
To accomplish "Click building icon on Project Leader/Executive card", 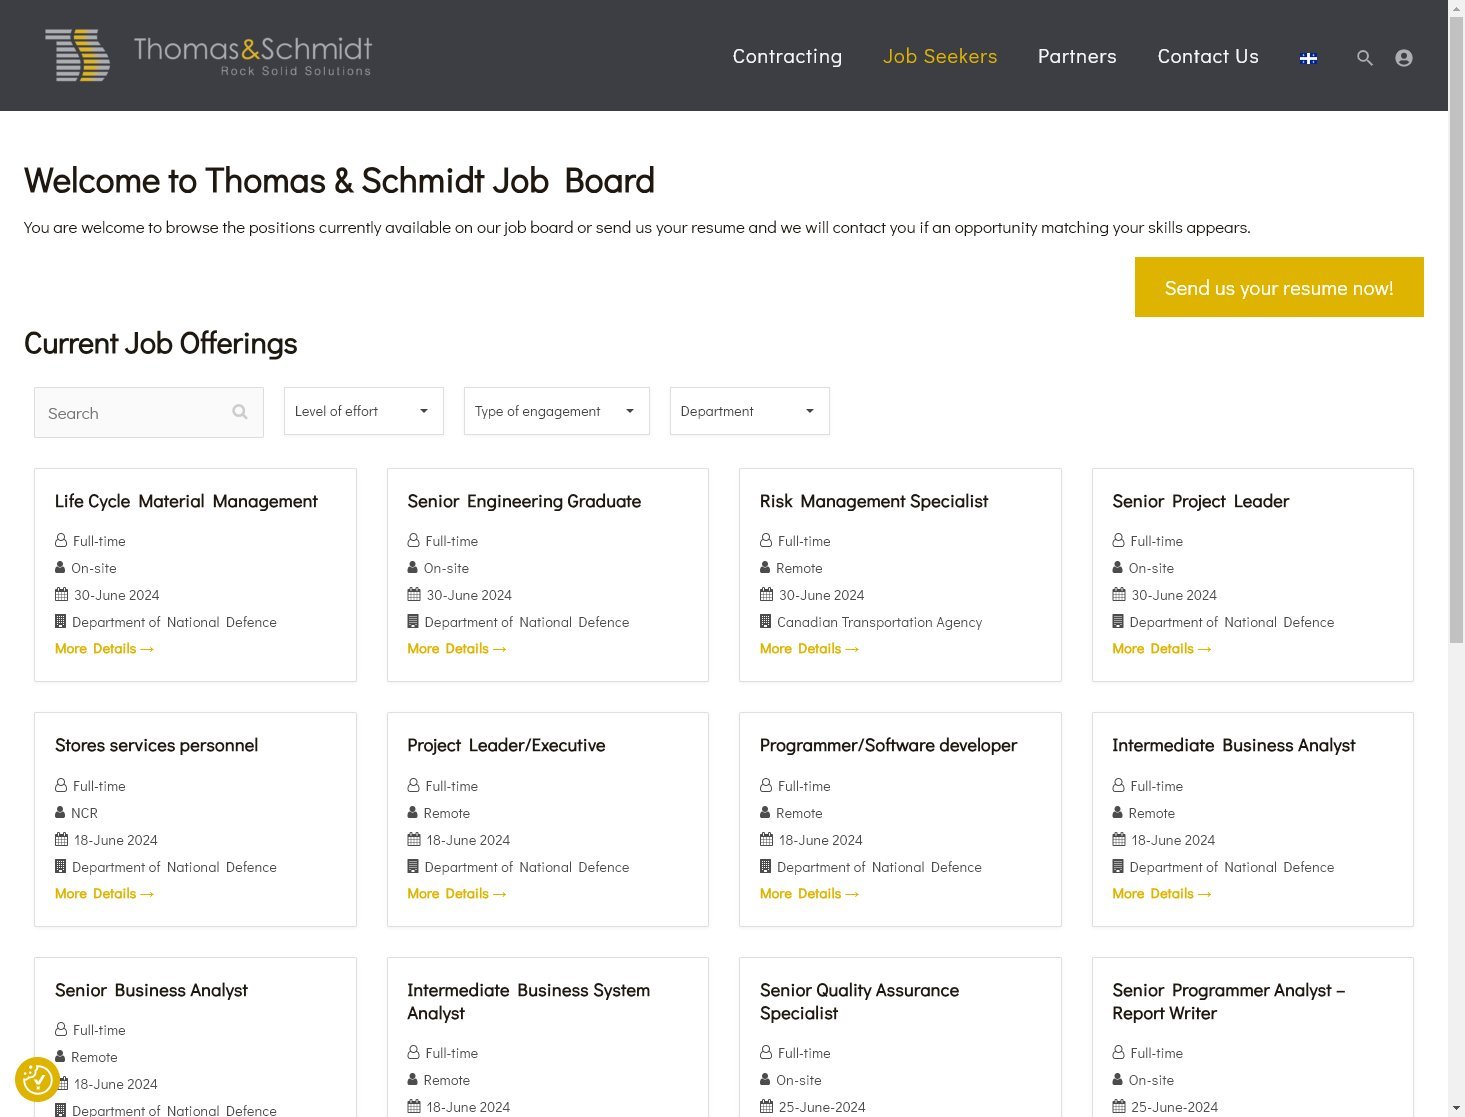I will pyautogui.click(x=413, y=866).
